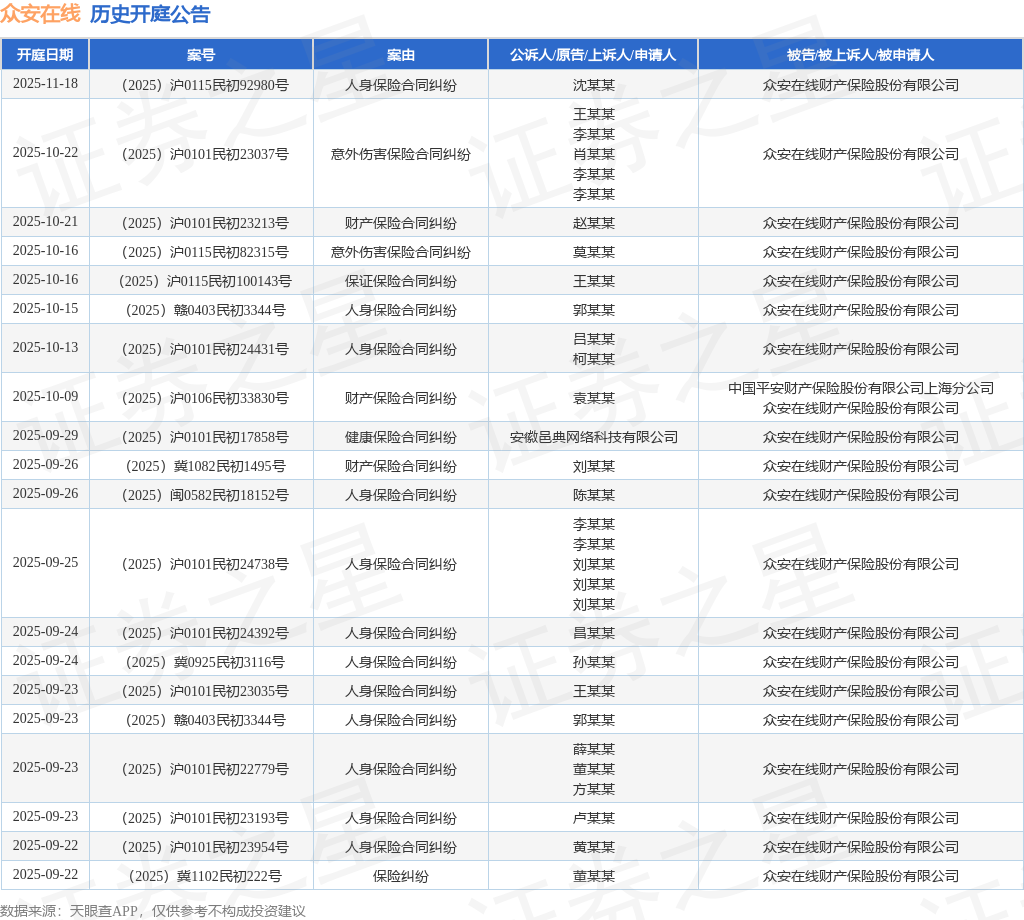Click the date 2025-09-29
This screenshot has width=1024, height=920.
45,436
